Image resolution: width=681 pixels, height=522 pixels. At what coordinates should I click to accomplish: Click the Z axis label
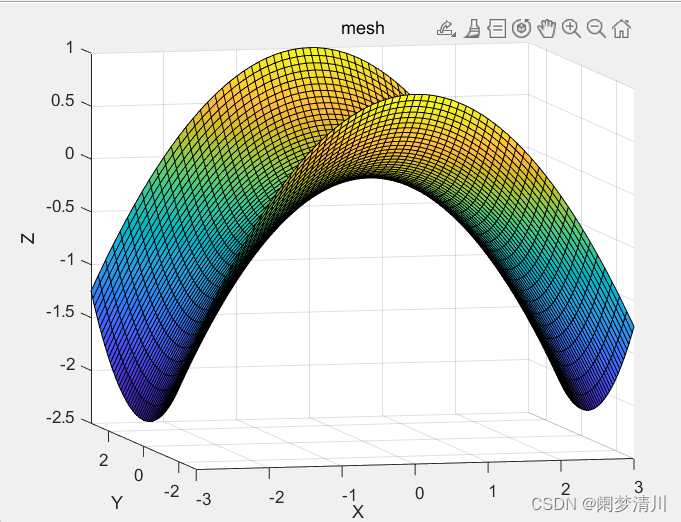[27, 238]
